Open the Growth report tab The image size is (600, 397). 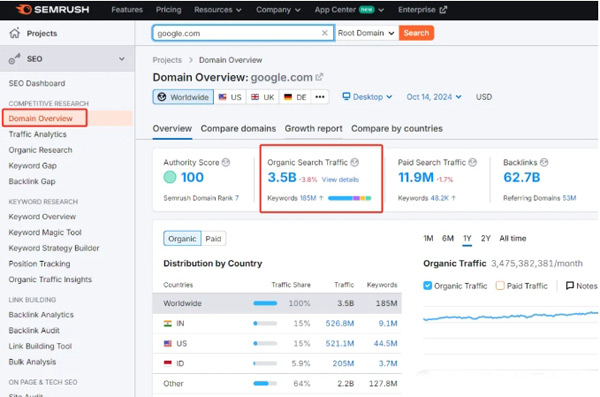(313, 129)
